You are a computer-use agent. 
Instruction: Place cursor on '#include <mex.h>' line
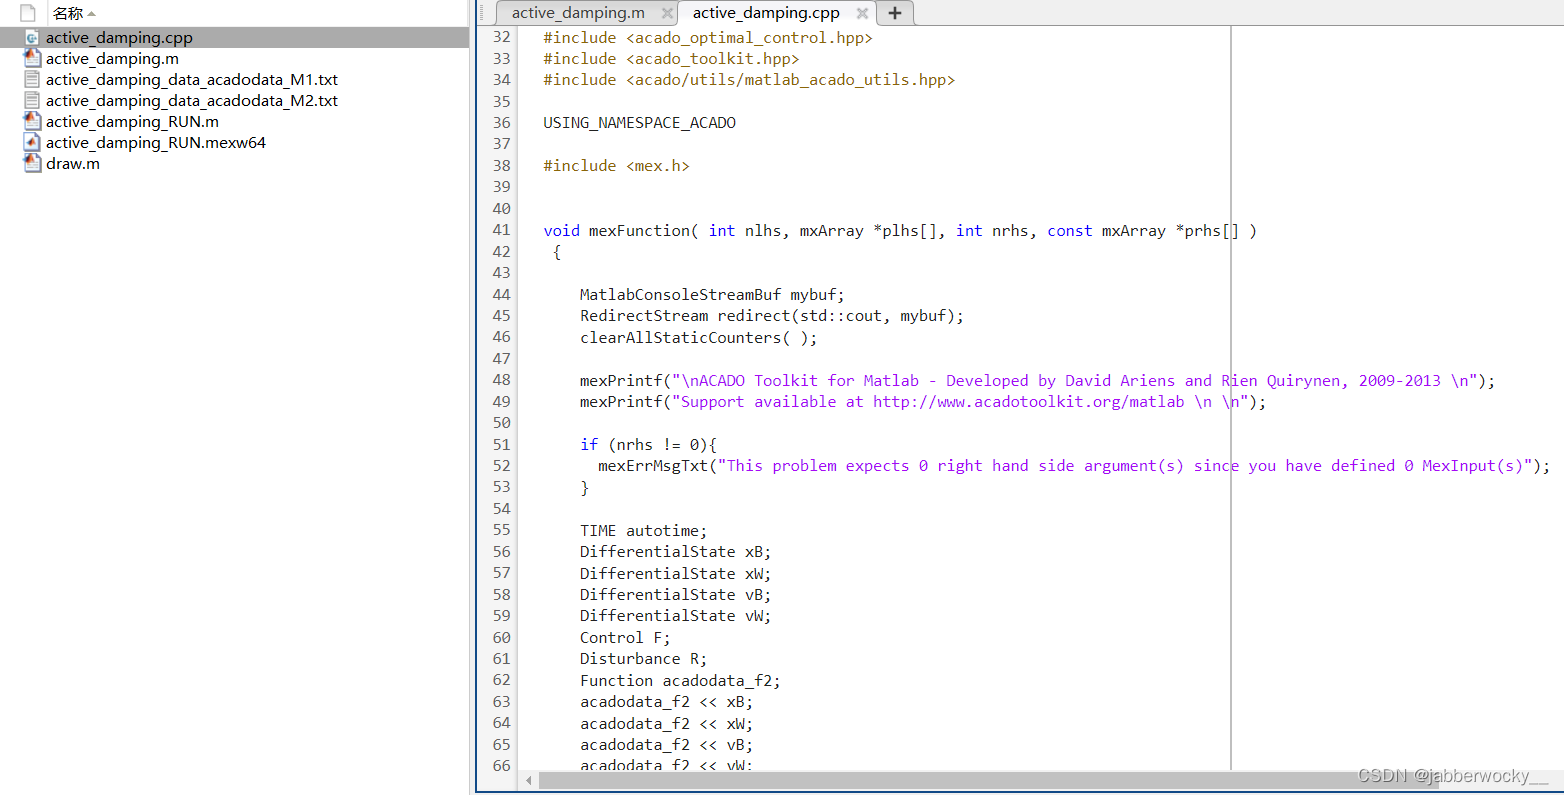[x=616, y=166]
